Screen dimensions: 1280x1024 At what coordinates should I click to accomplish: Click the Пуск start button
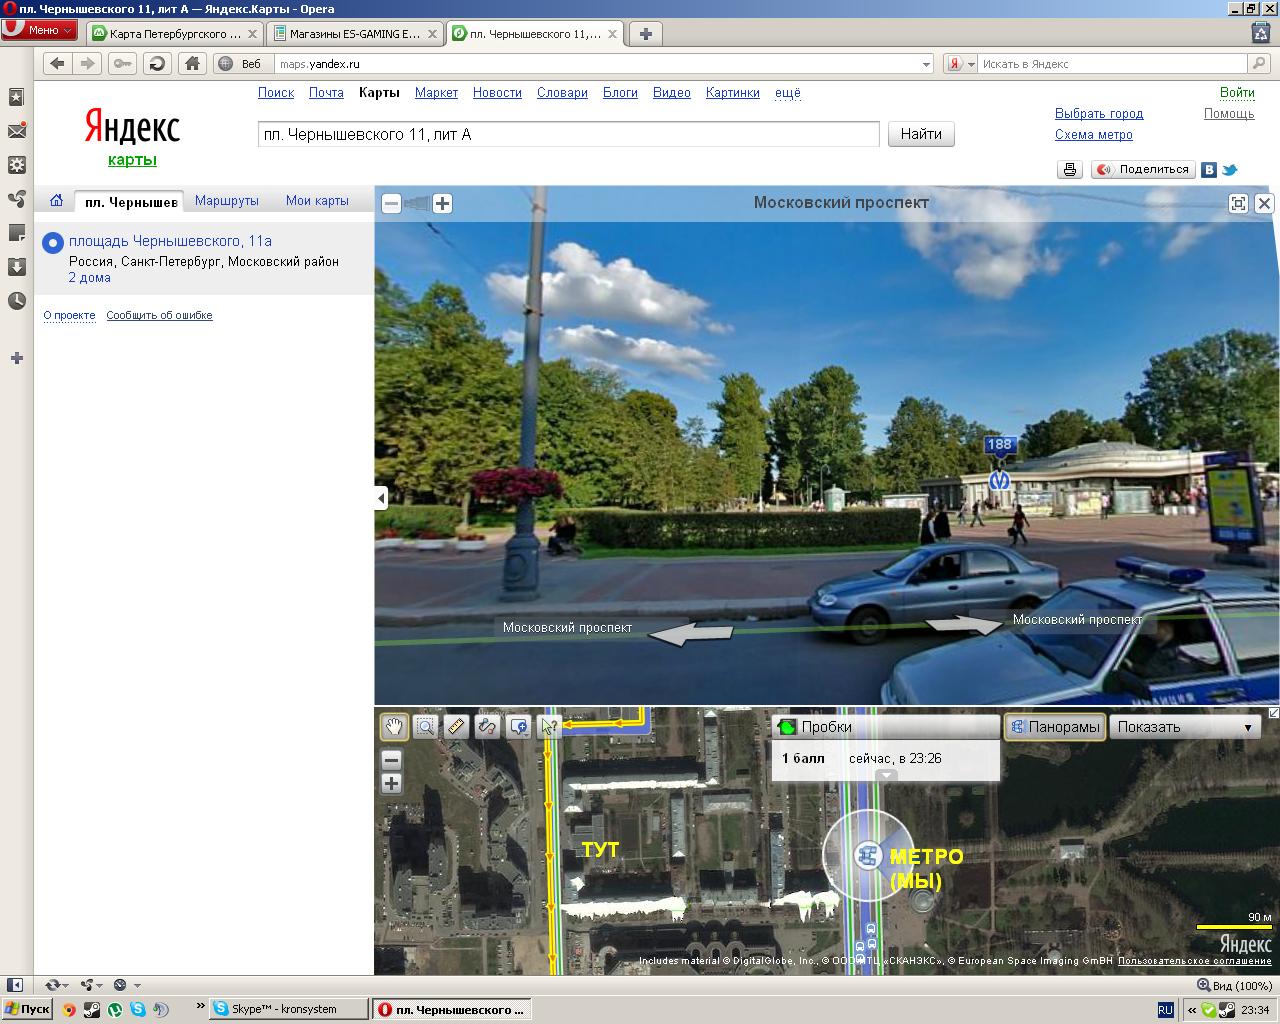click(x=27, y=1009)
